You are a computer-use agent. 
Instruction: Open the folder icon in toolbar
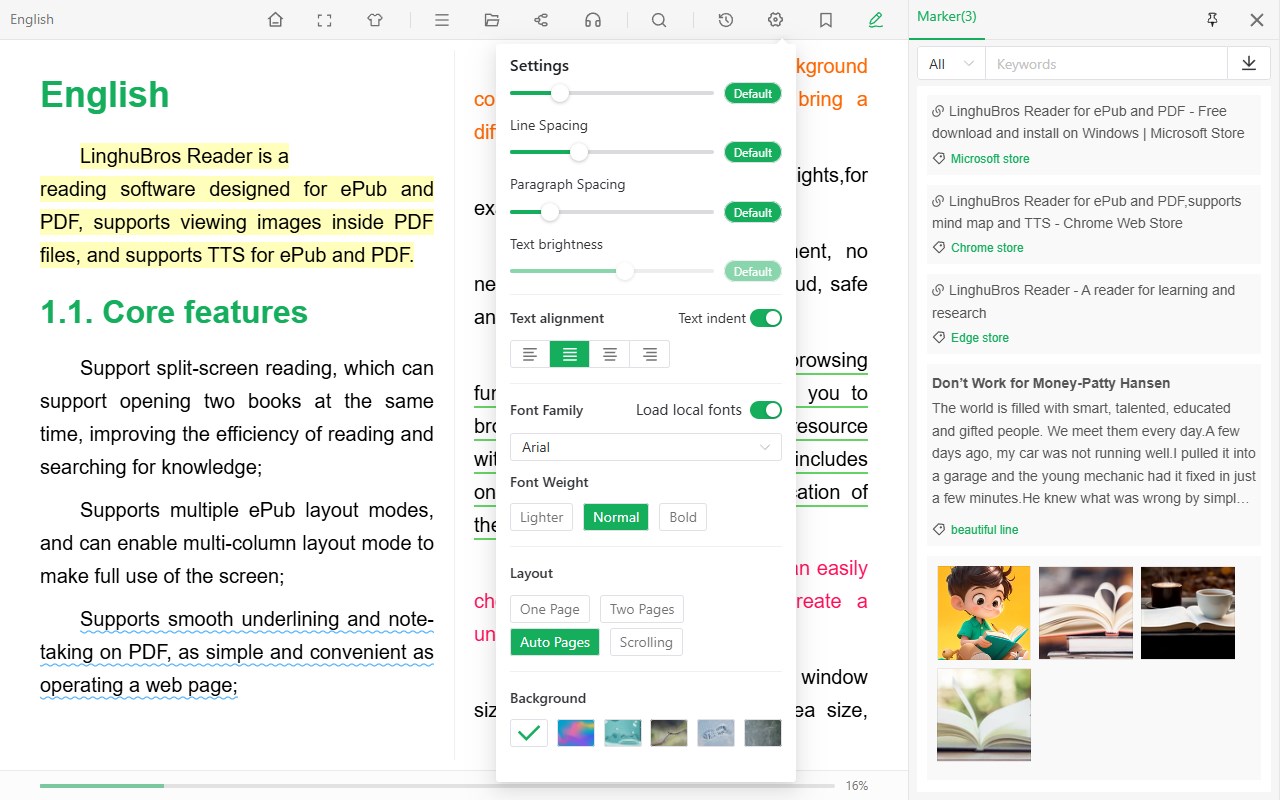point(491,20)
